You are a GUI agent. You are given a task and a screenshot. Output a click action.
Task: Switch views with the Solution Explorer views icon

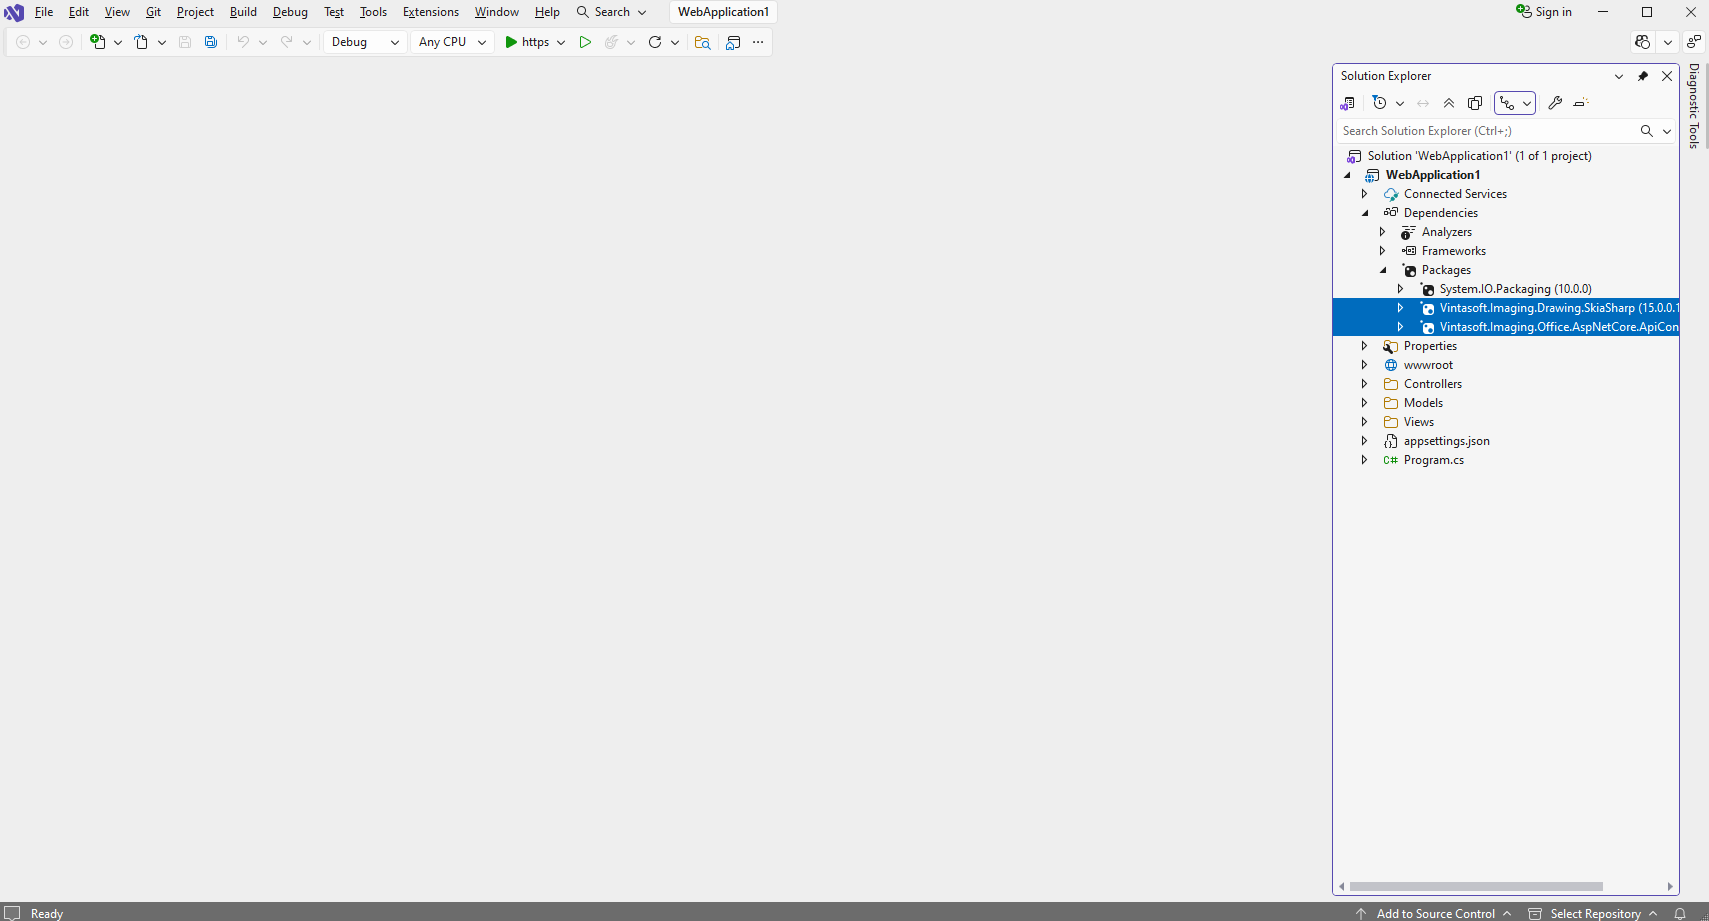tap(1348, 103)
